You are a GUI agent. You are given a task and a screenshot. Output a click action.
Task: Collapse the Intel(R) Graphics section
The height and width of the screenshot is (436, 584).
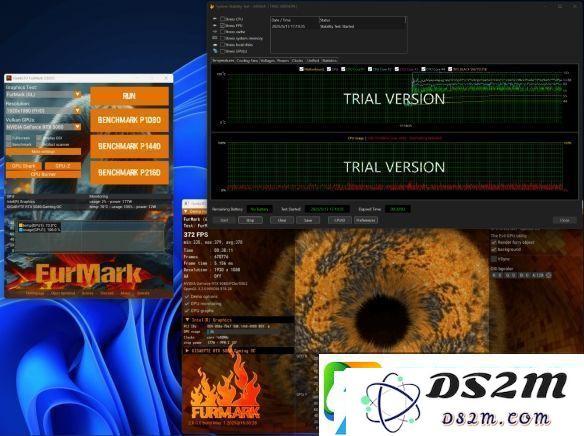187,320
